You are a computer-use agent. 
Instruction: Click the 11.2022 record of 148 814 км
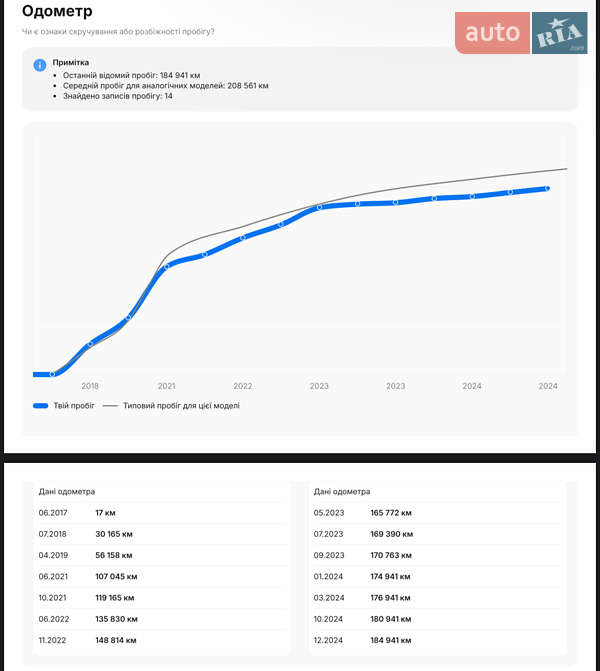pos(160,640)
